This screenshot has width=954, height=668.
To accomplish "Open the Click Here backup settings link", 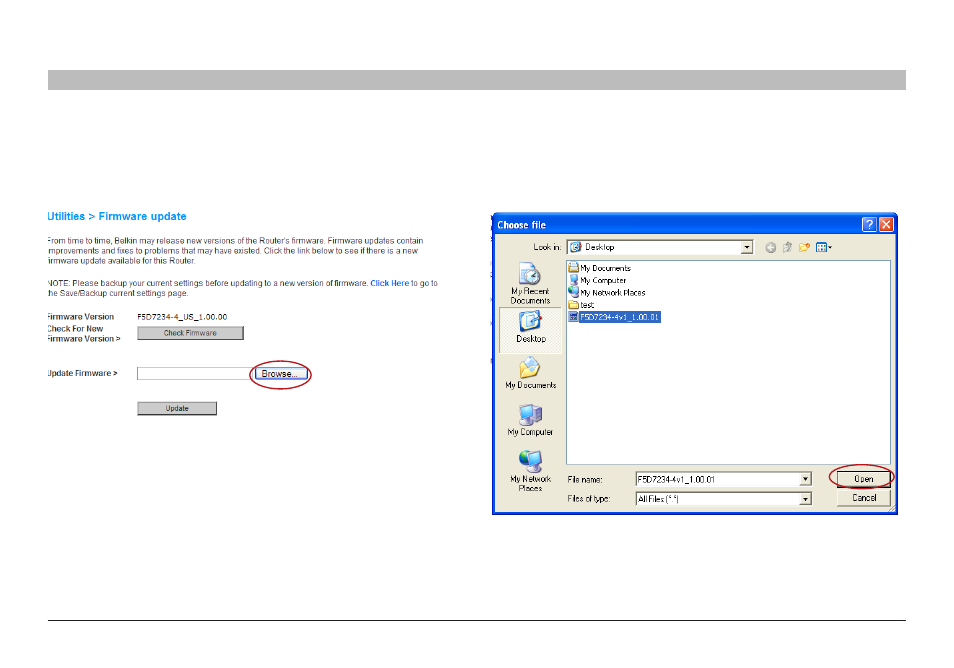I will point(389,283).
